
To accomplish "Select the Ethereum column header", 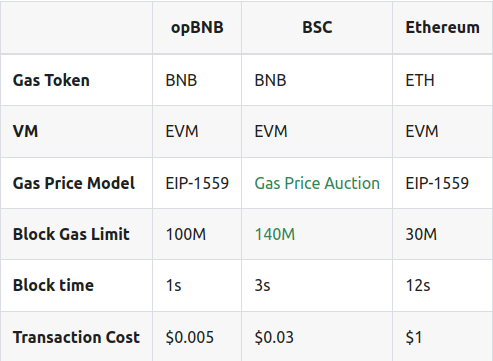I will pos(442,27).
